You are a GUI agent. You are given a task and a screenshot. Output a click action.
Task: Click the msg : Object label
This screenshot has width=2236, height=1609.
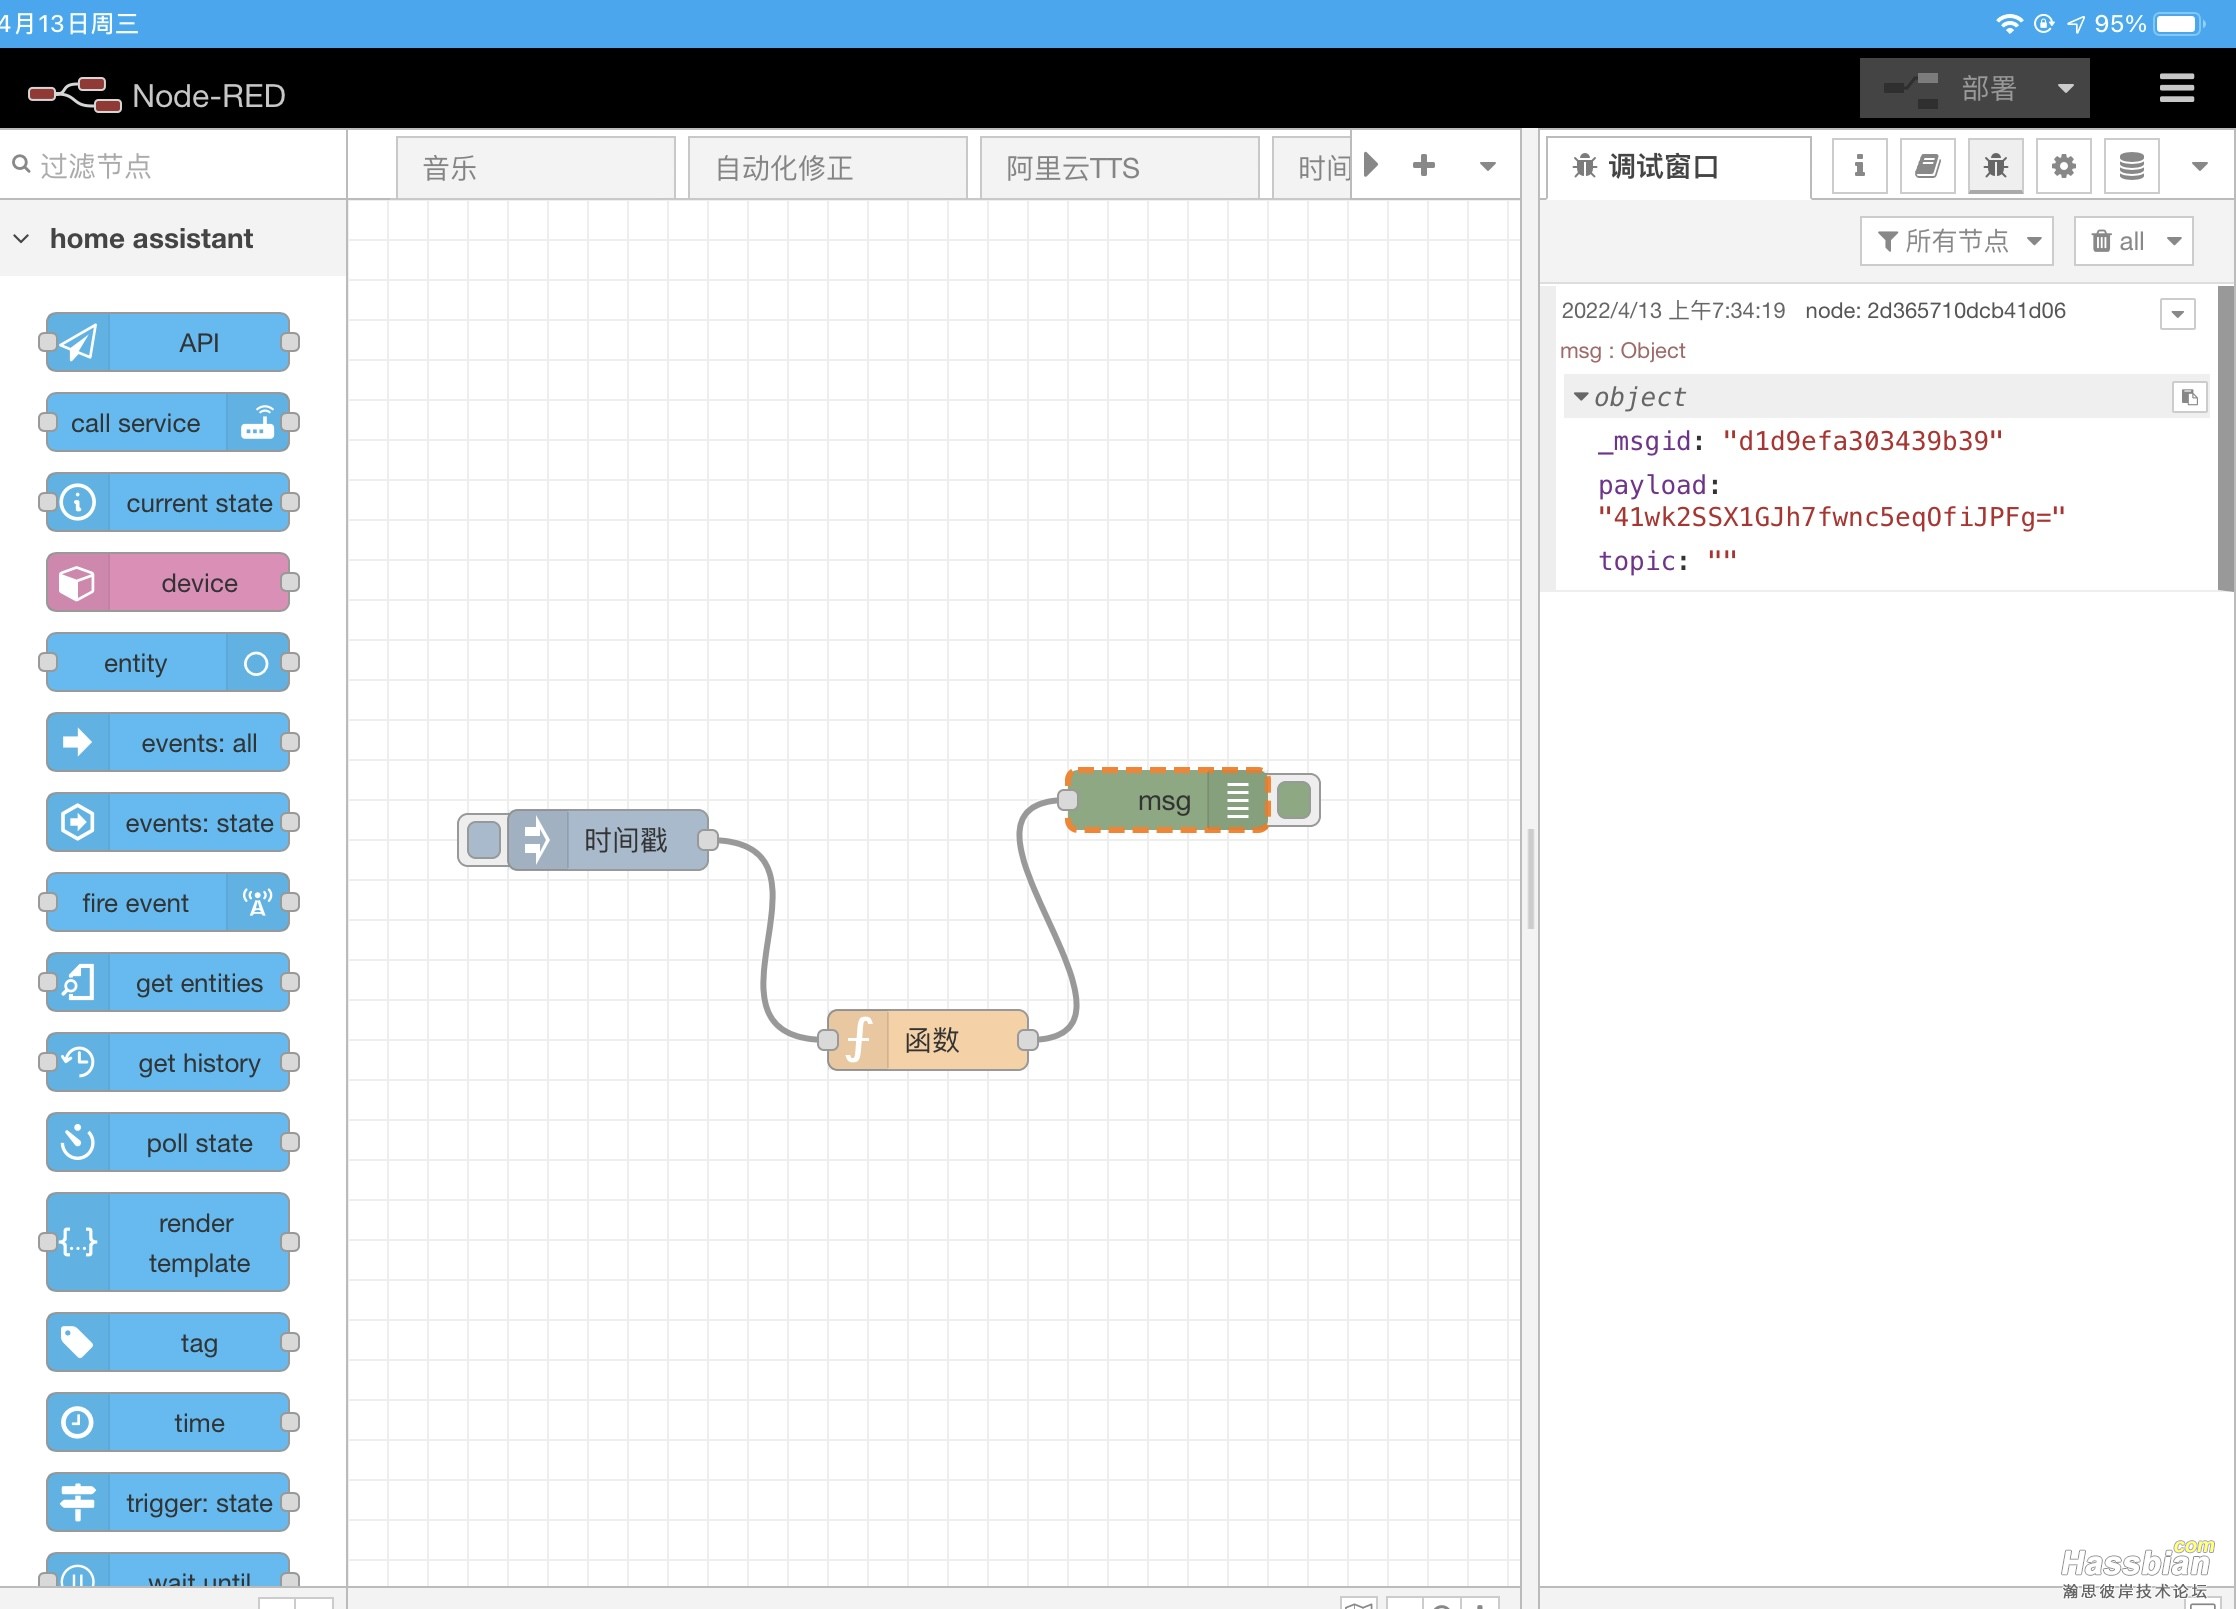(x=1622, y=350)
